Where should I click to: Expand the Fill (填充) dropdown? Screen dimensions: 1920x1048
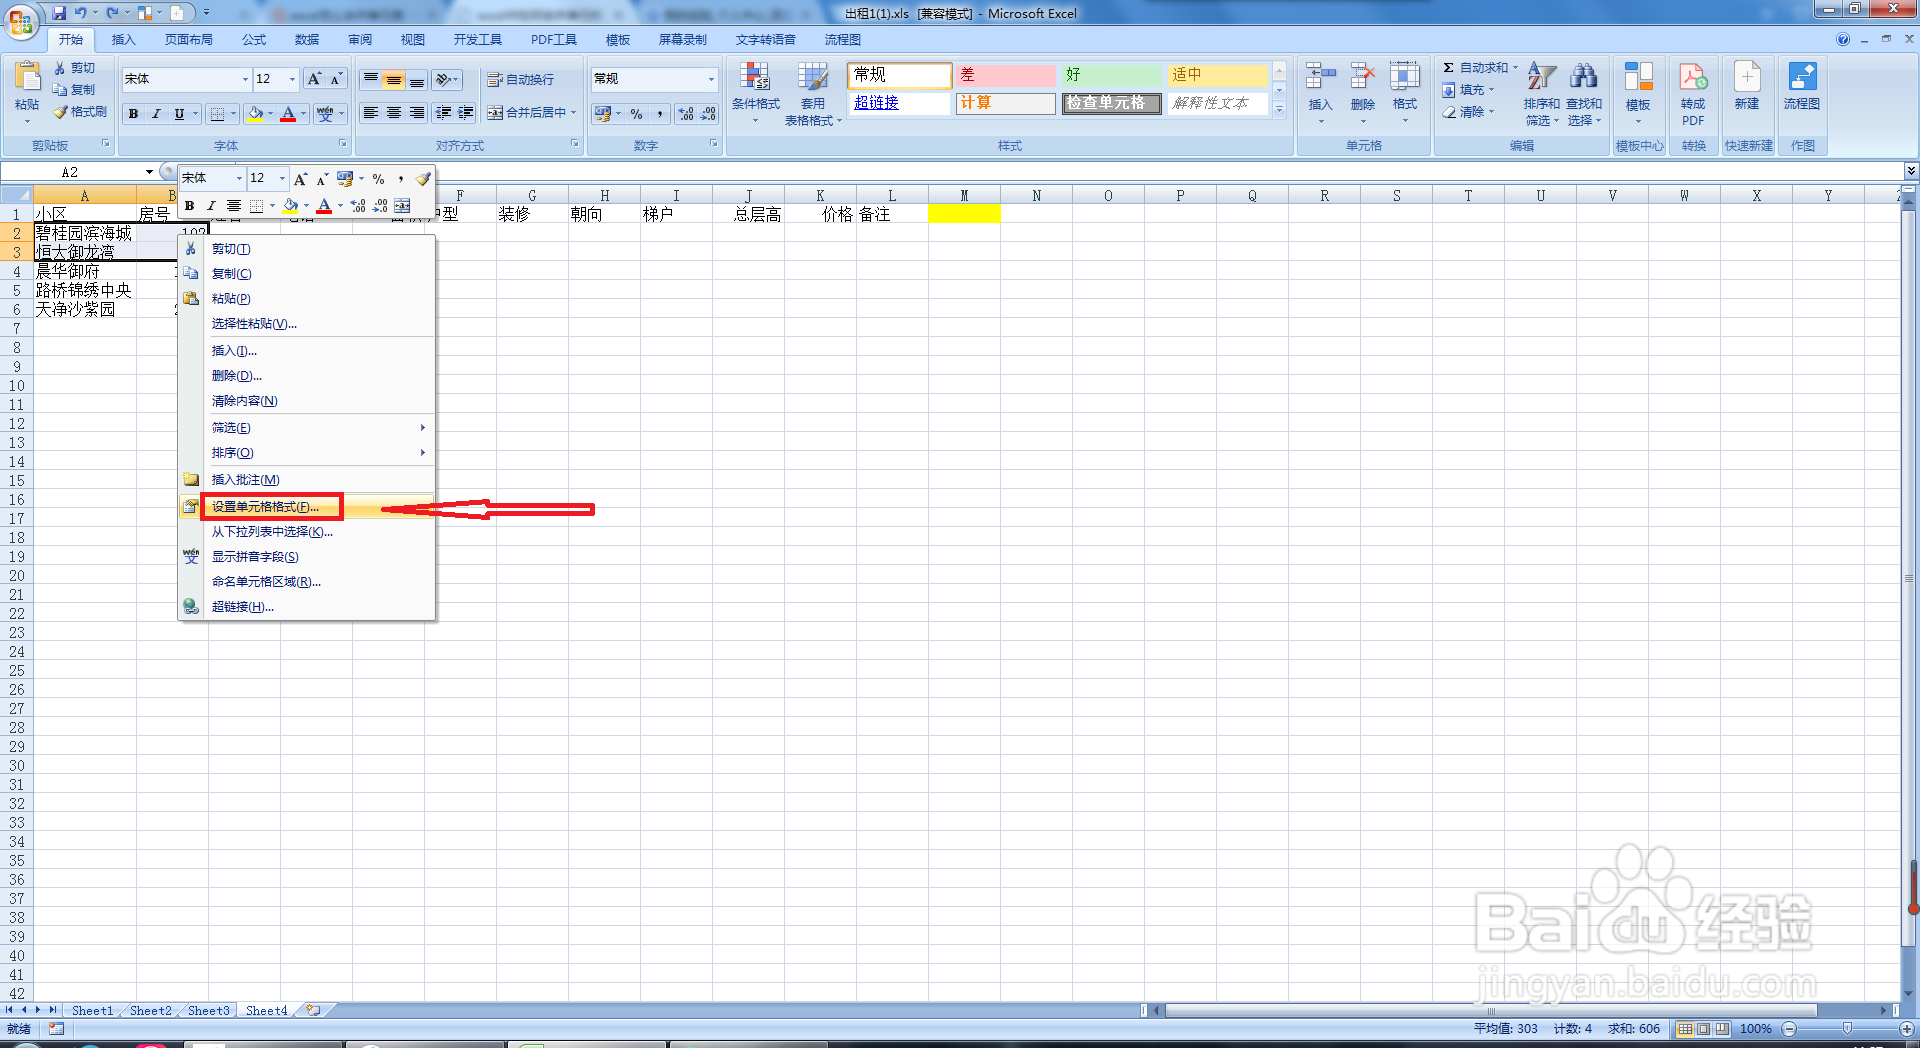pyautogui.click(x=1491, y=90)
